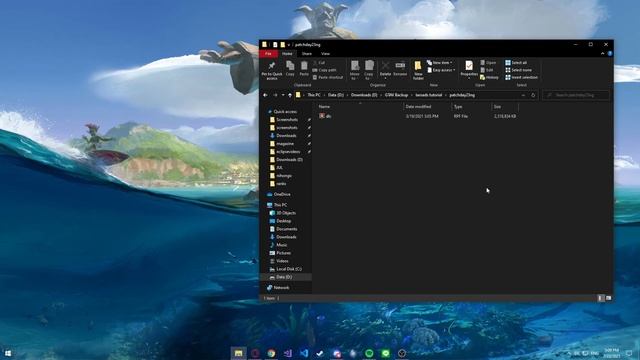Open pinned Screenshots folder in Quick access

[287, 120]
